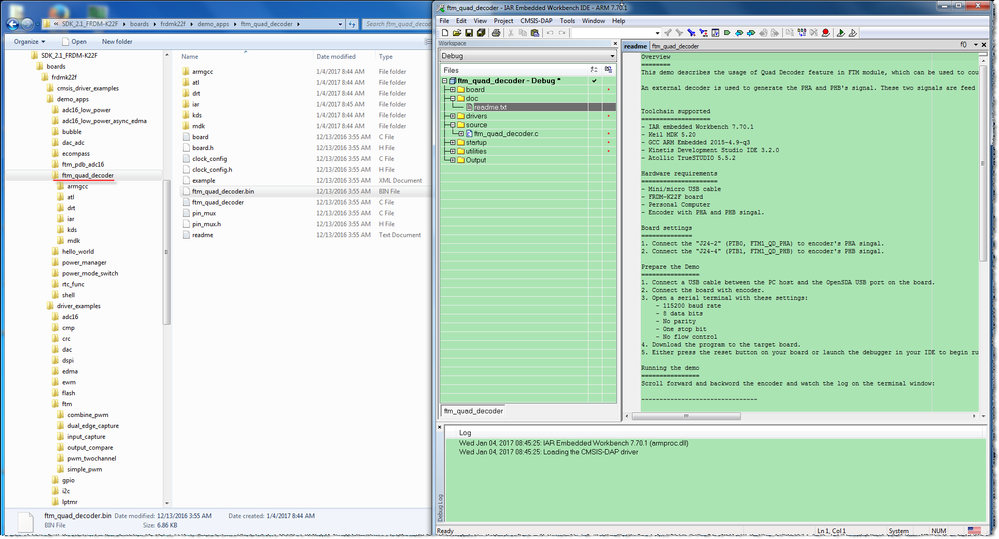This screenshot has width=999, height=539.
Task: Expand ftm_quad_decoder.c node in Workspace tree
Action: 461,134
